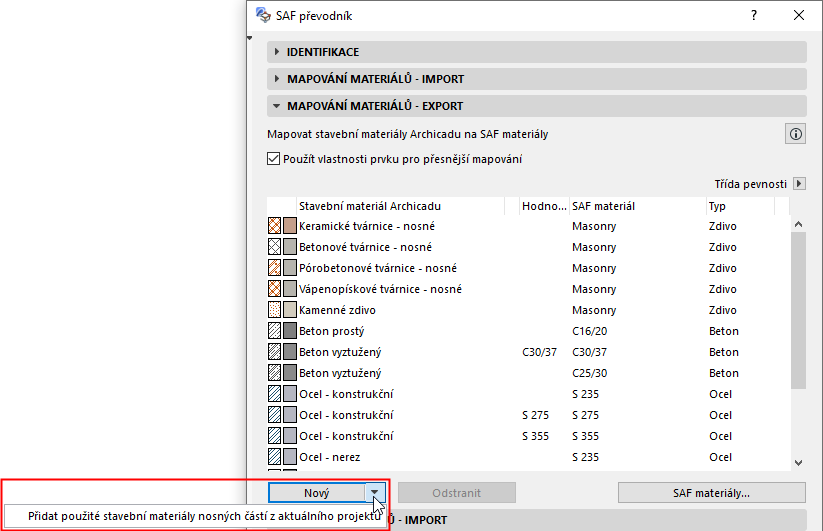Click the disabled Odstranit button
This screenshot has width=823, height=531.
pos(457,493)
